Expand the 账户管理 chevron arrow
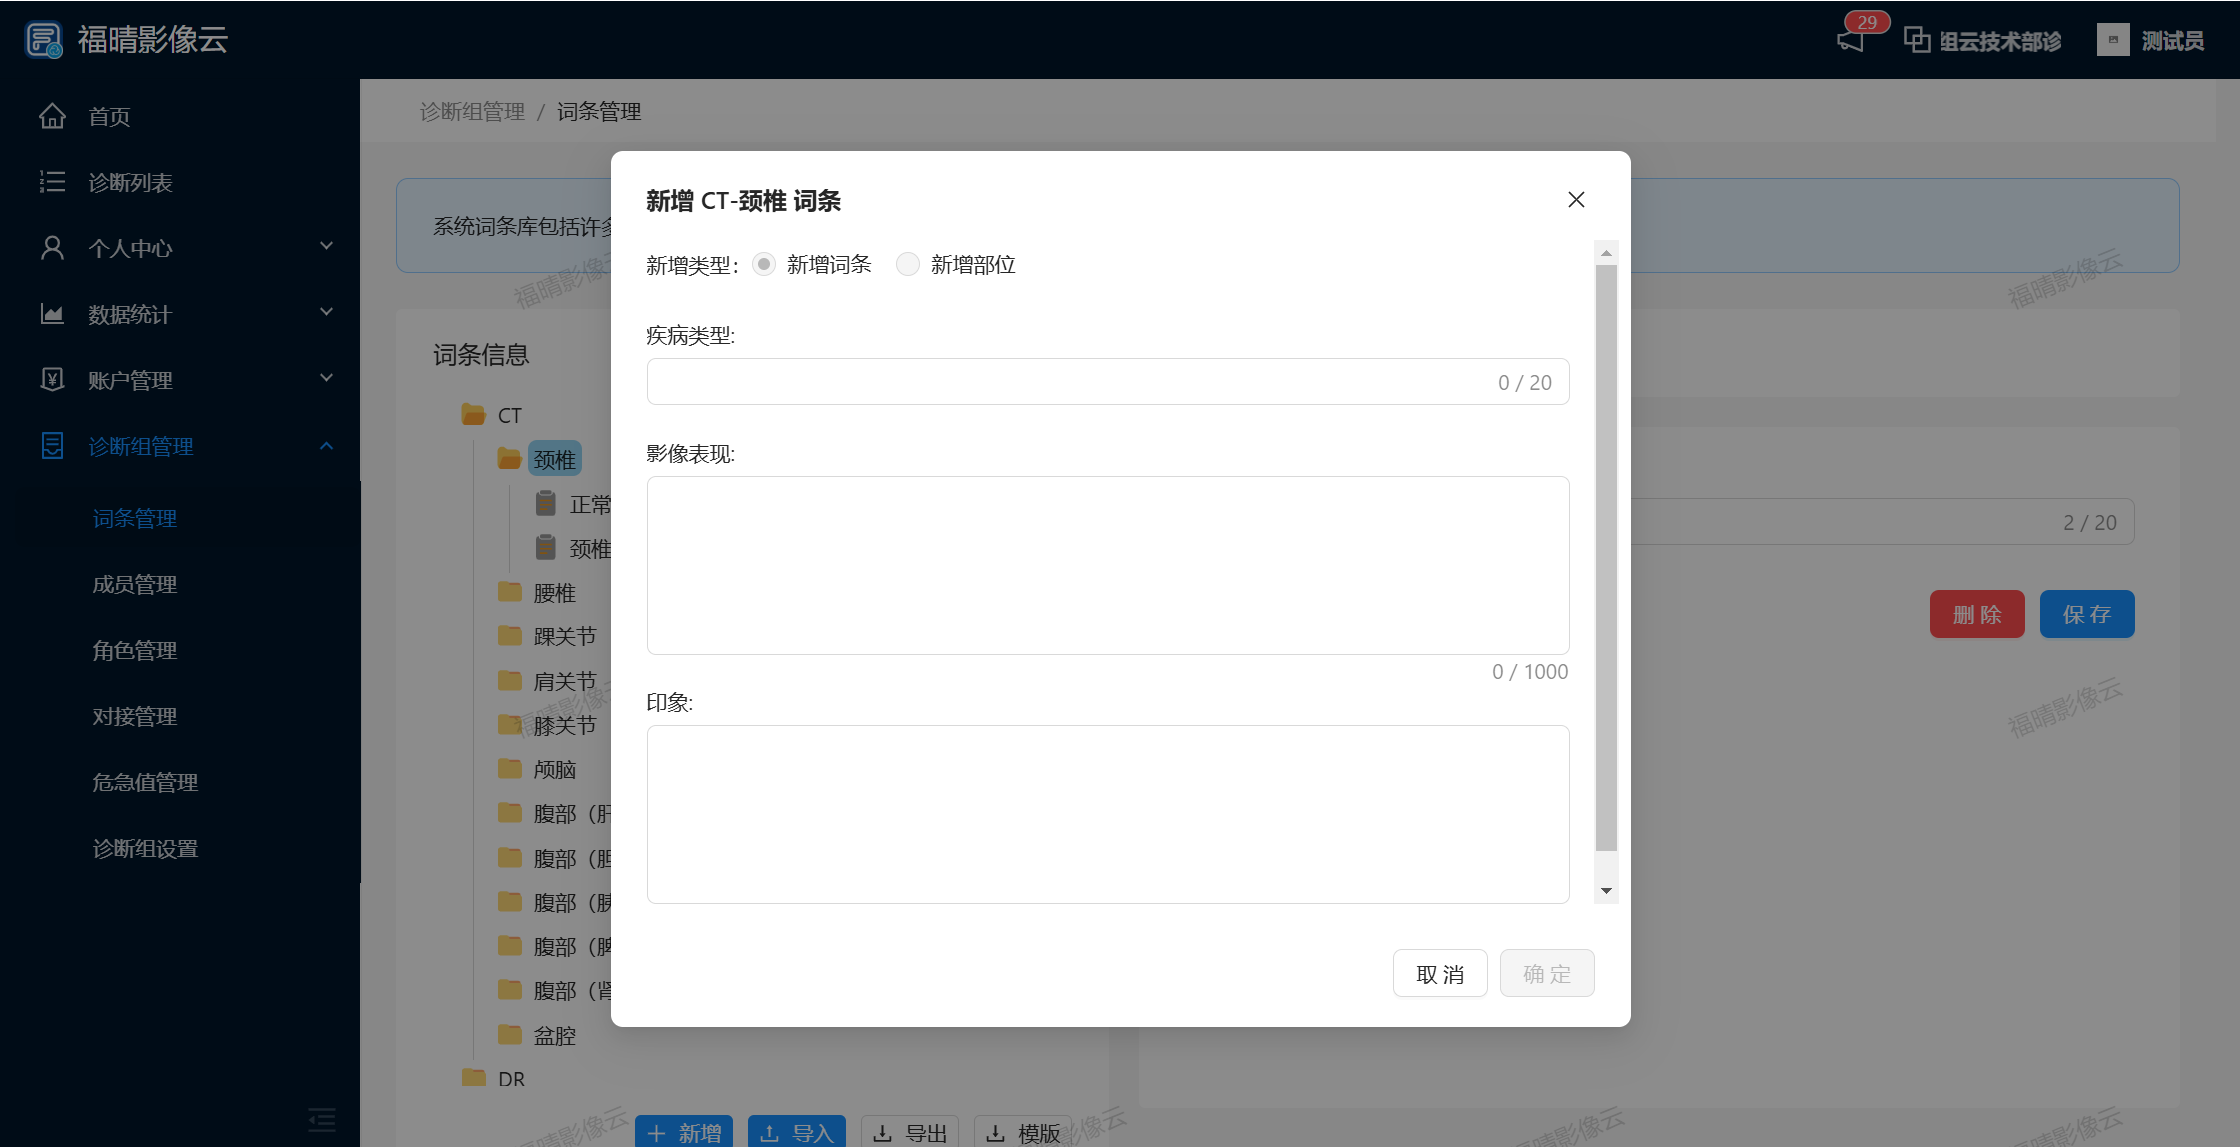2240x1147 pixels. click(x=326, y=378)
